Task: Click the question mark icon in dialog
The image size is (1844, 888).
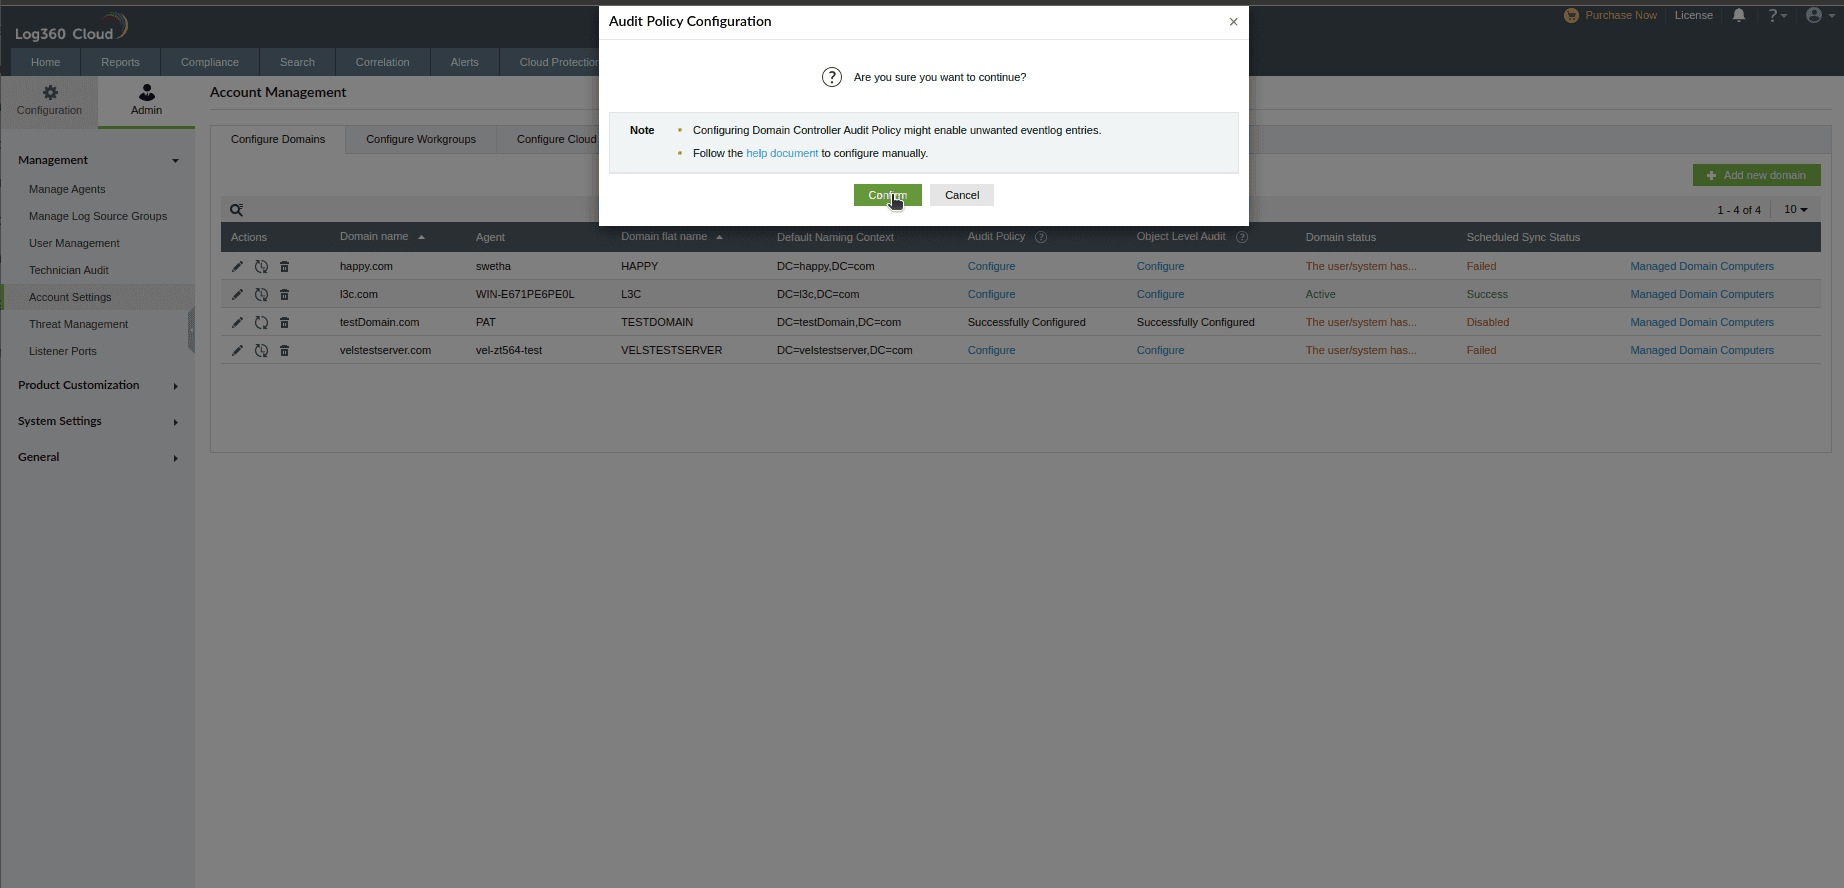Action: pos(832,77)
